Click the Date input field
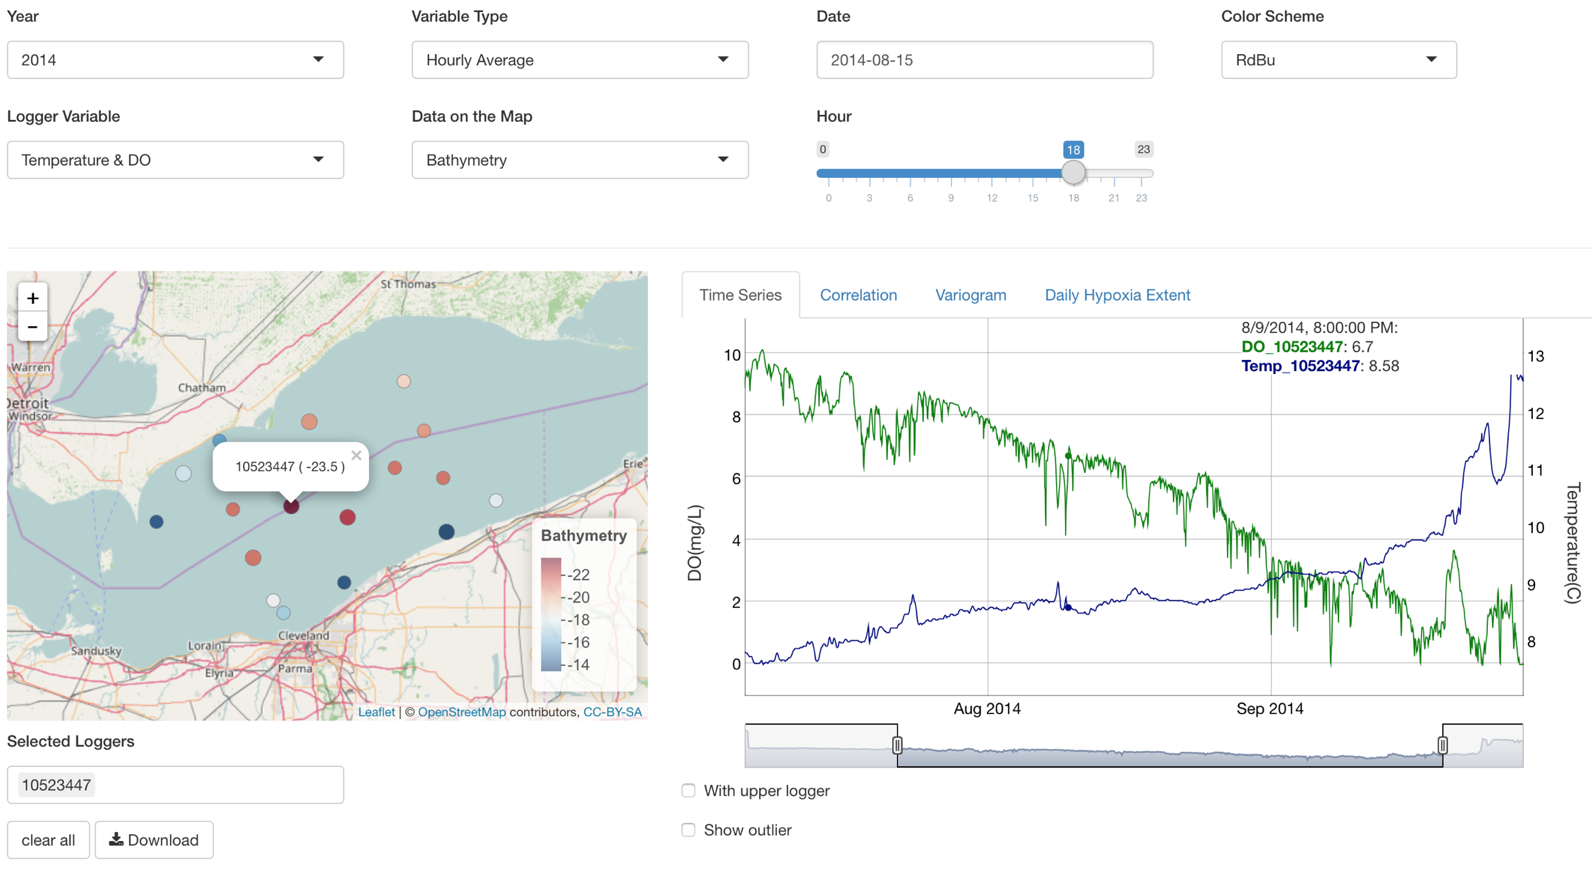 coord(984,60)
